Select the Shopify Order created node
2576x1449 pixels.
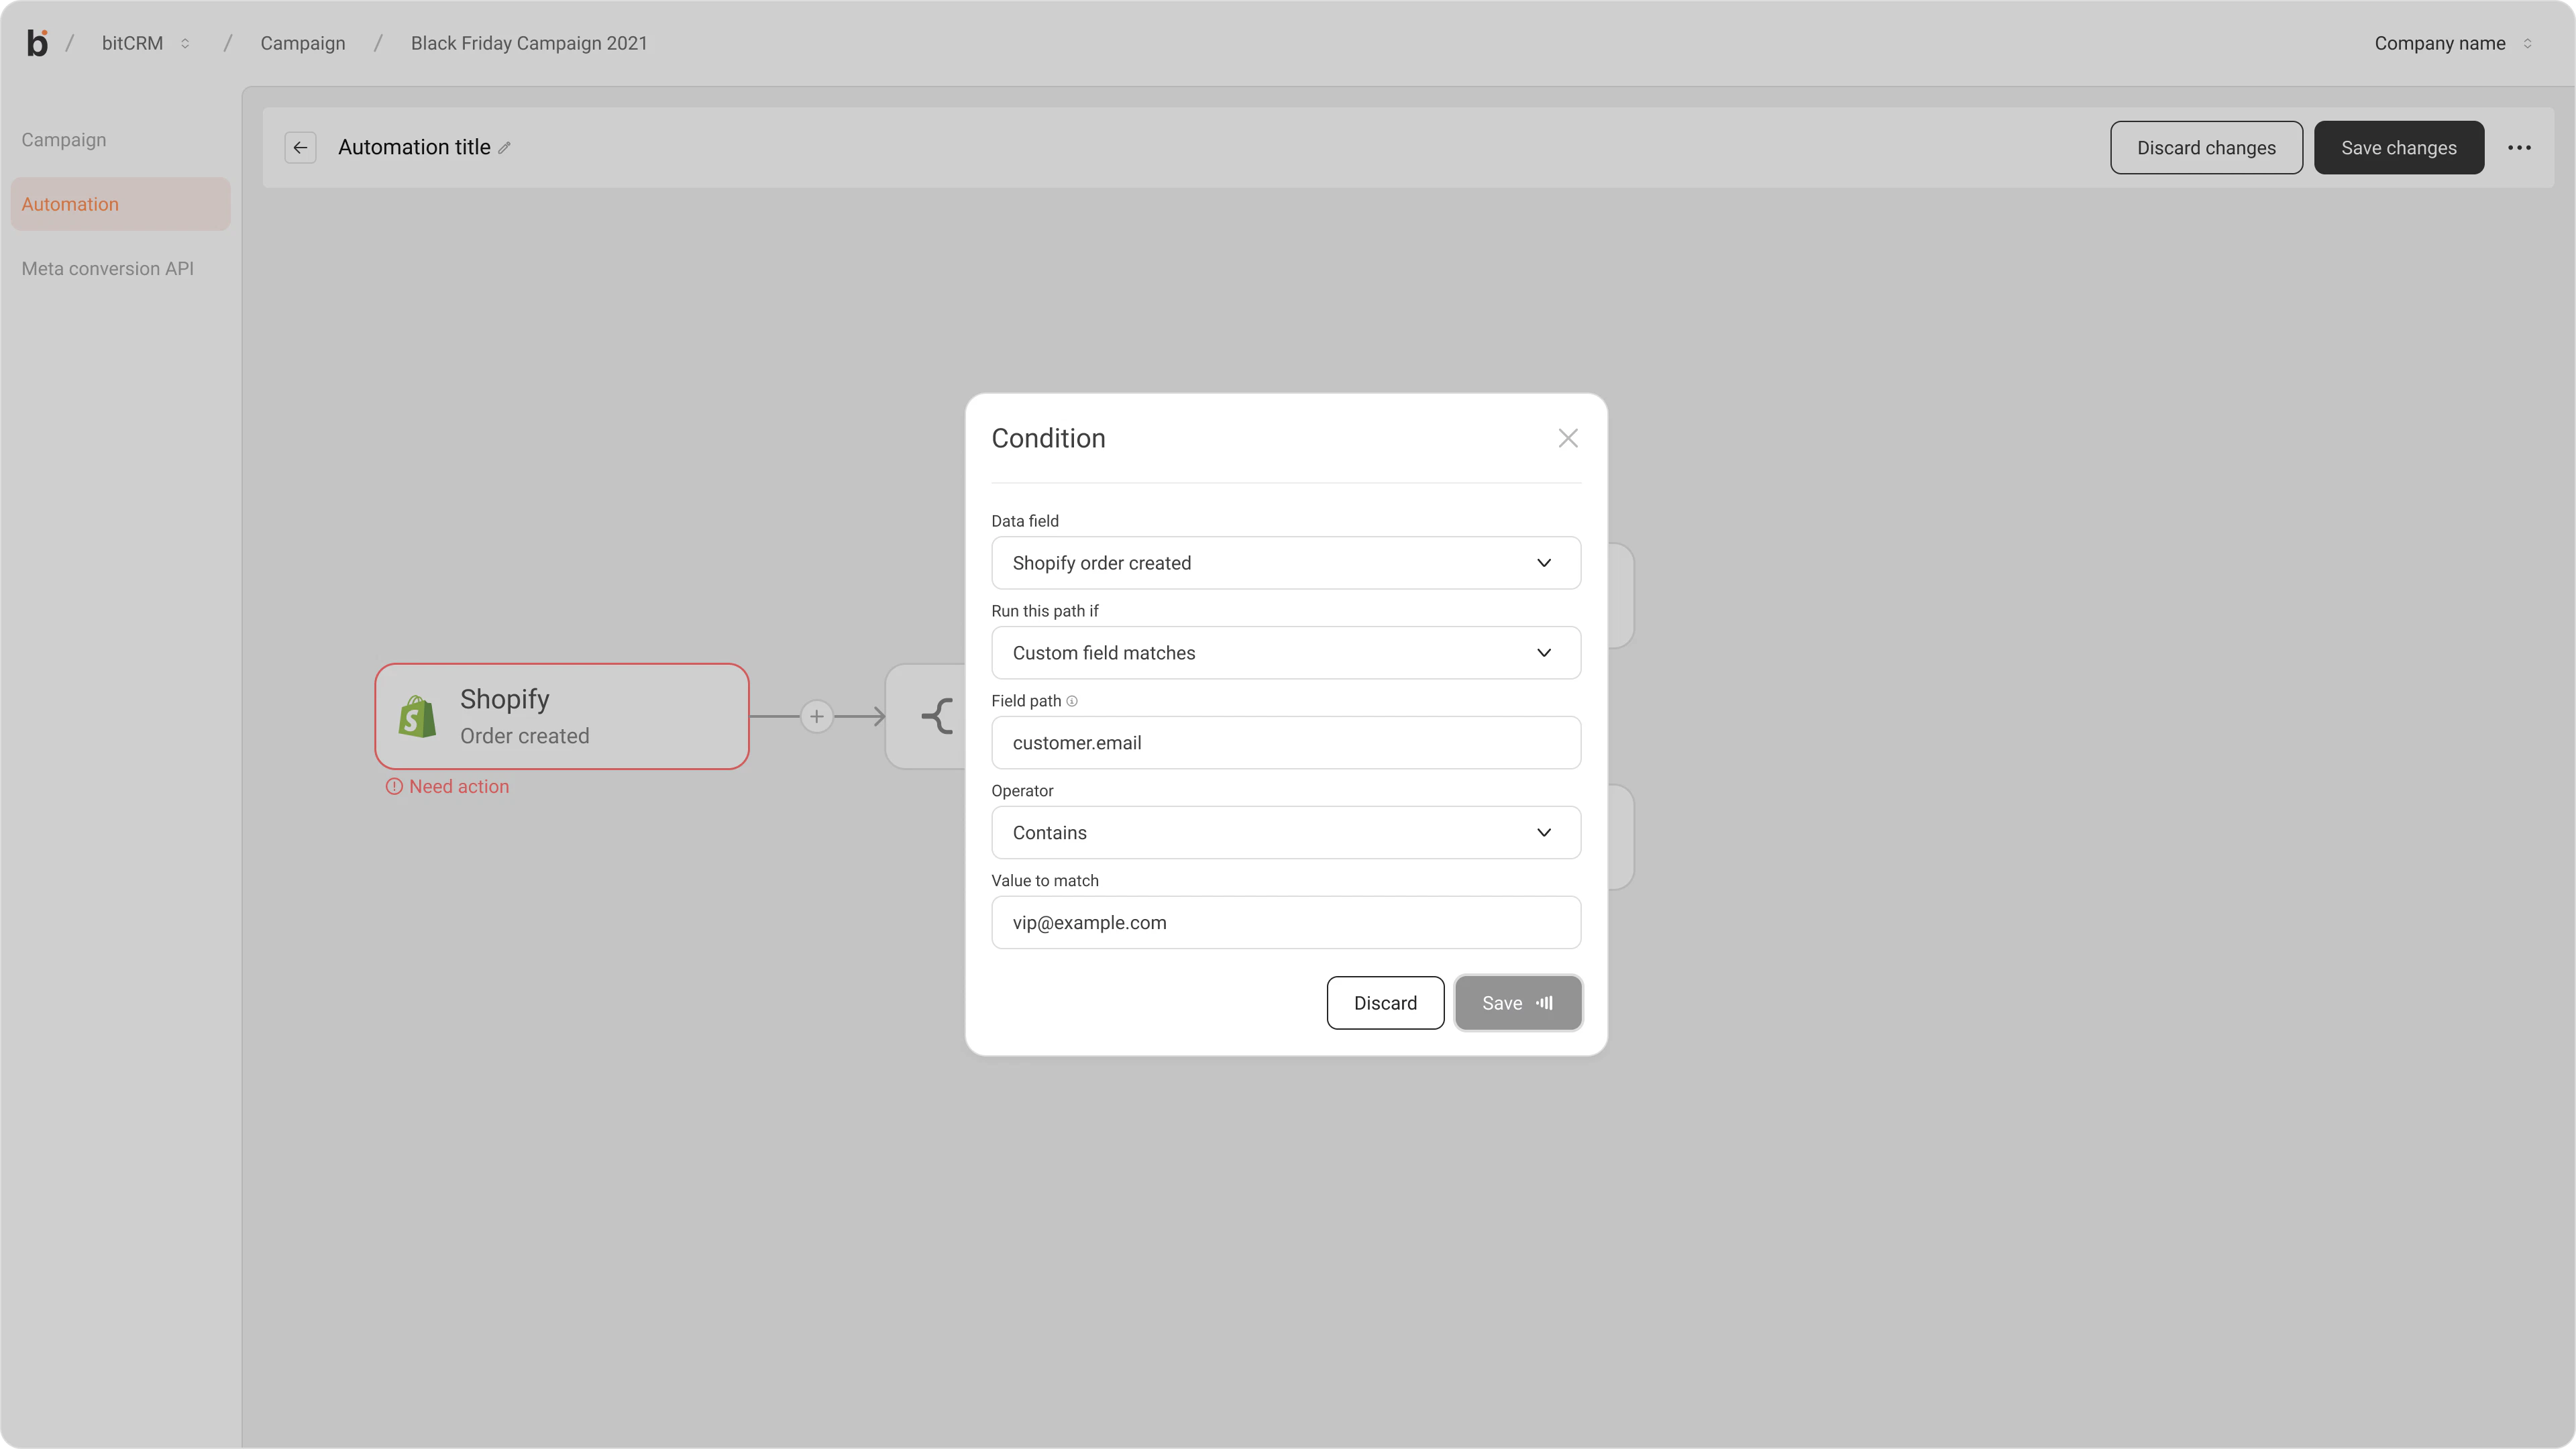click(562, 716)
